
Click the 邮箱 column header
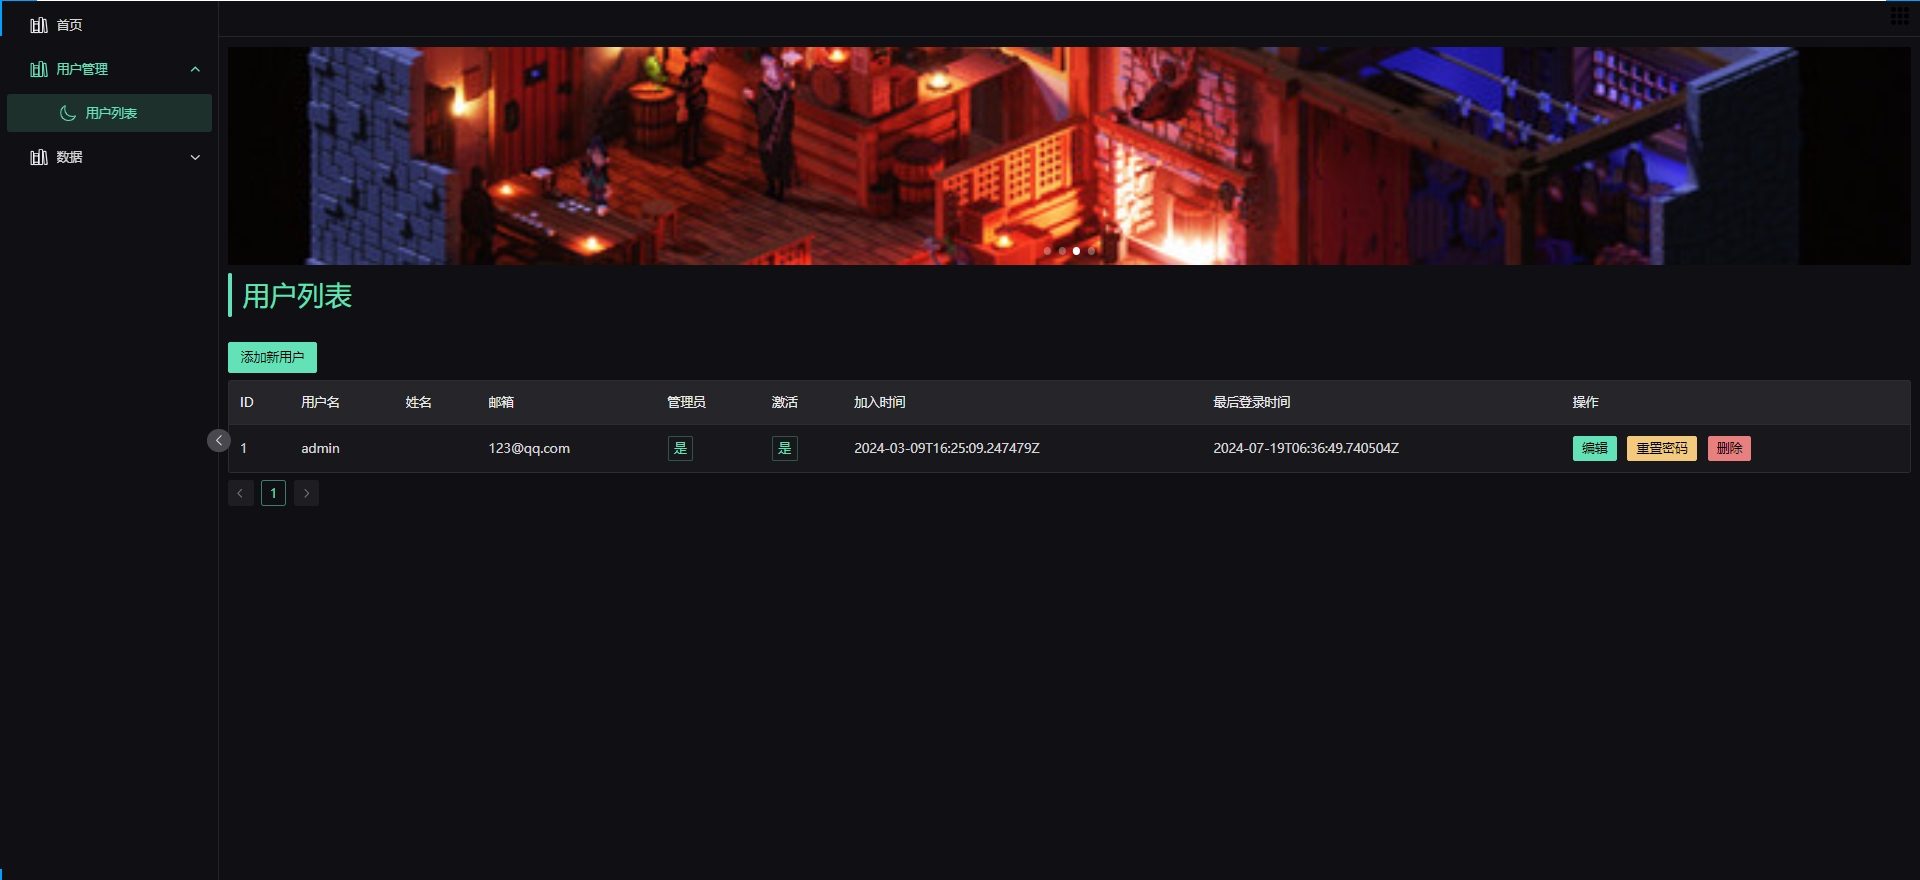coord(501,402)
